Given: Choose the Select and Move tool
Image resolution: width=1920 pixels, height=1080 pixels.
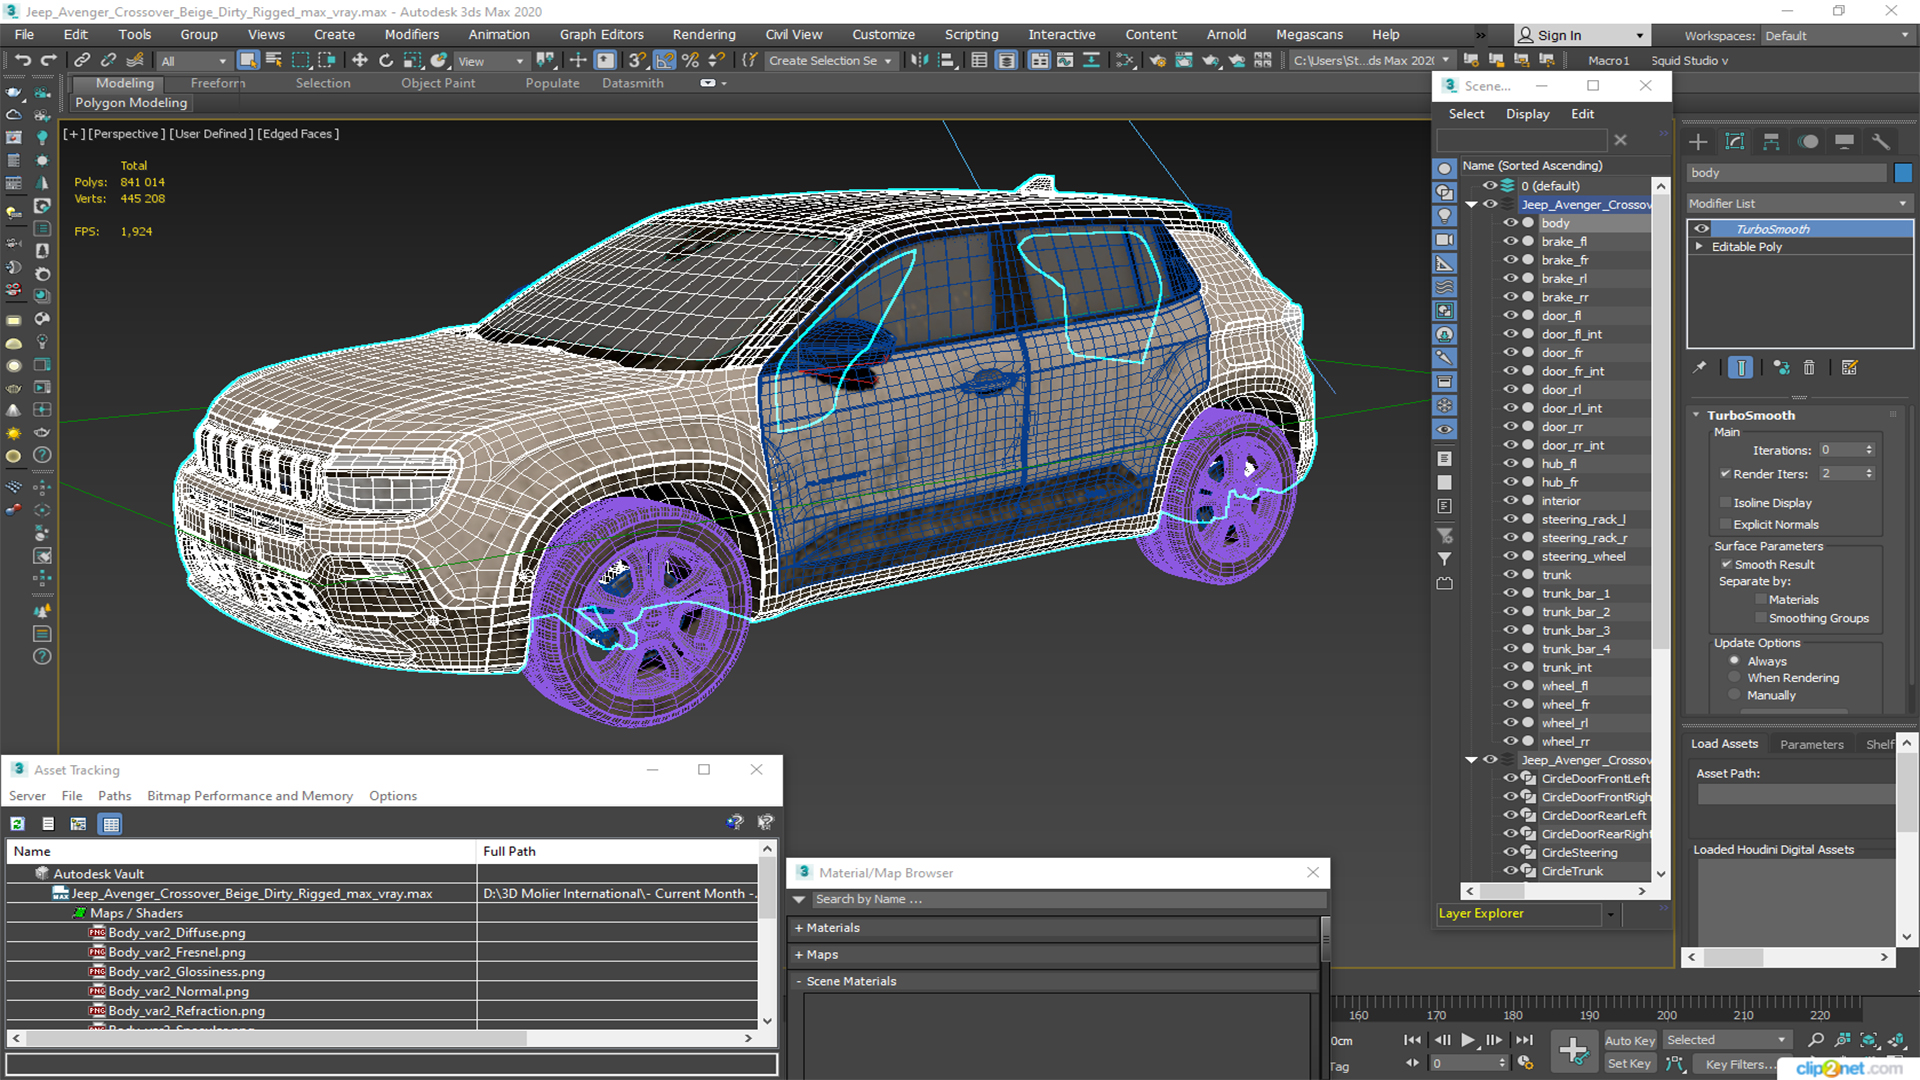Looking at the screenshot, I should [359, 60].
